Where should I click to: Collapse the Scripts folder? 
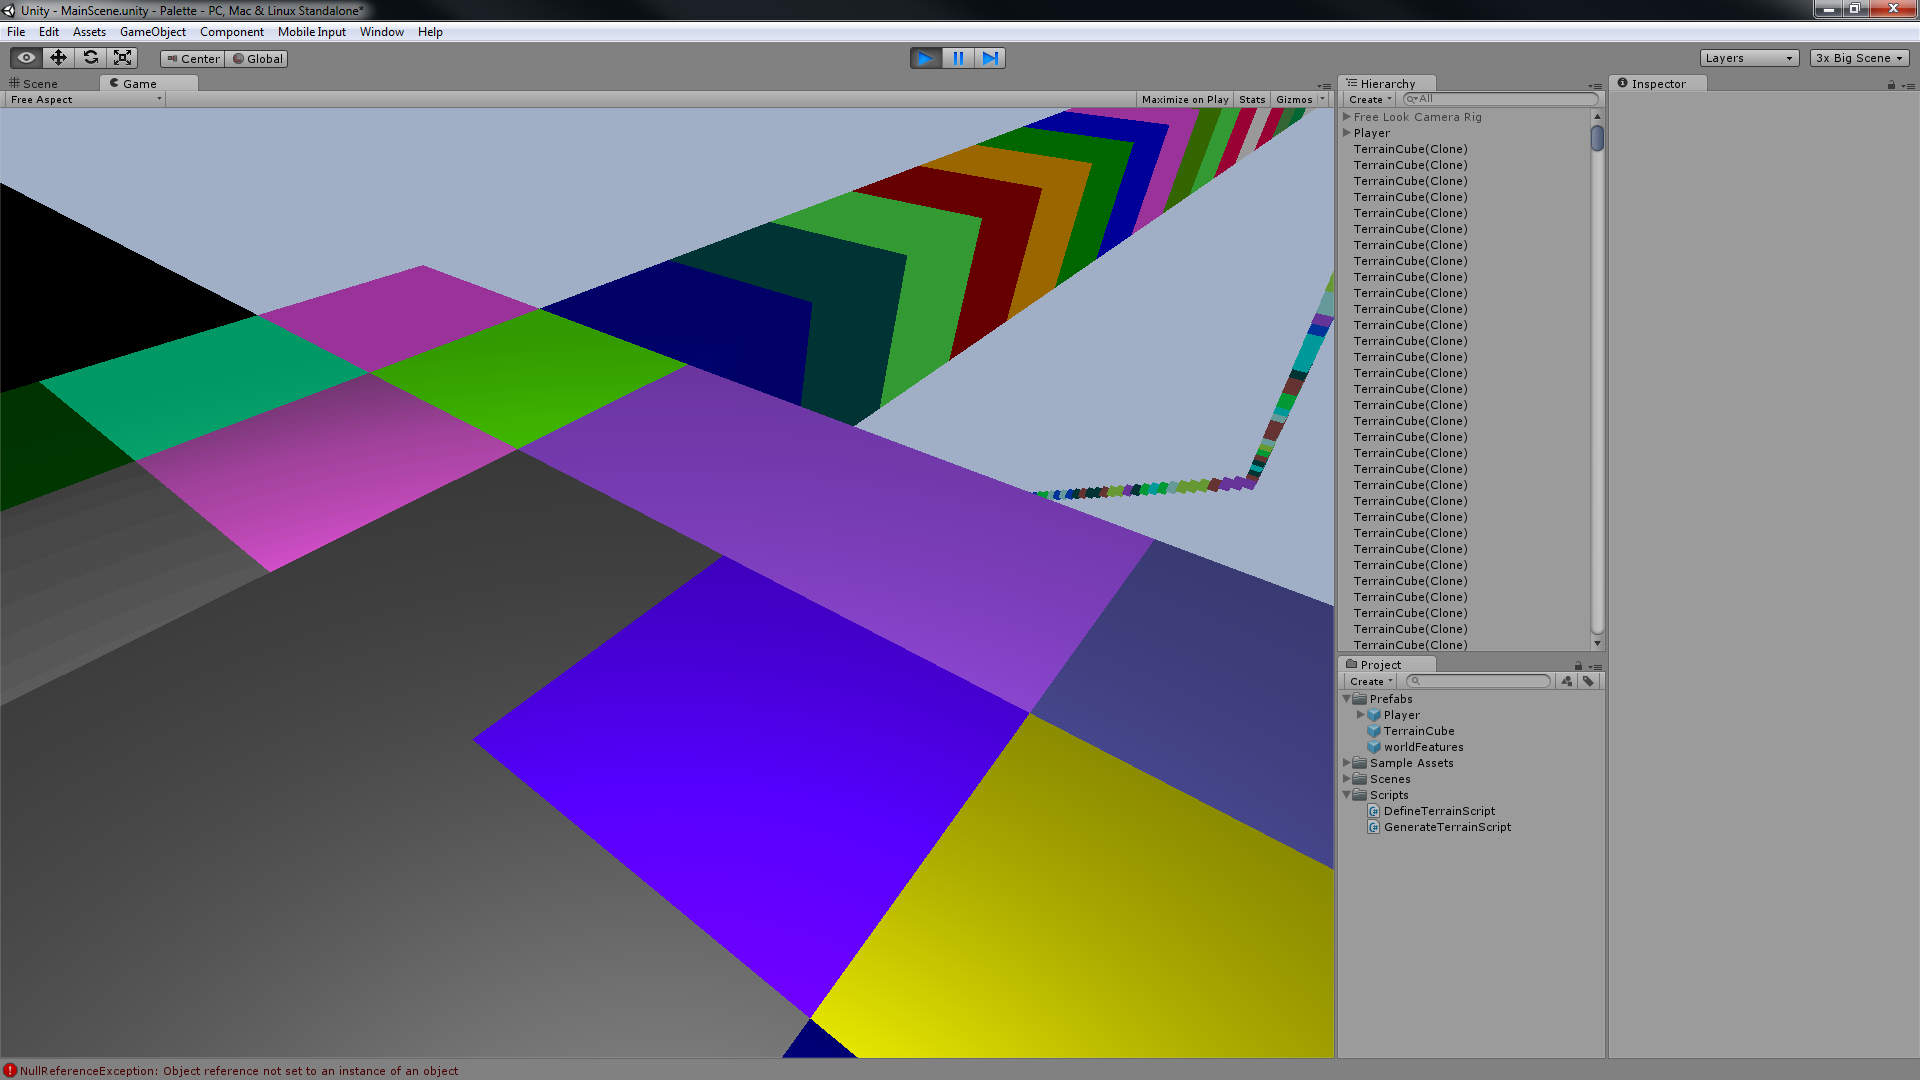pos(1347,795)
